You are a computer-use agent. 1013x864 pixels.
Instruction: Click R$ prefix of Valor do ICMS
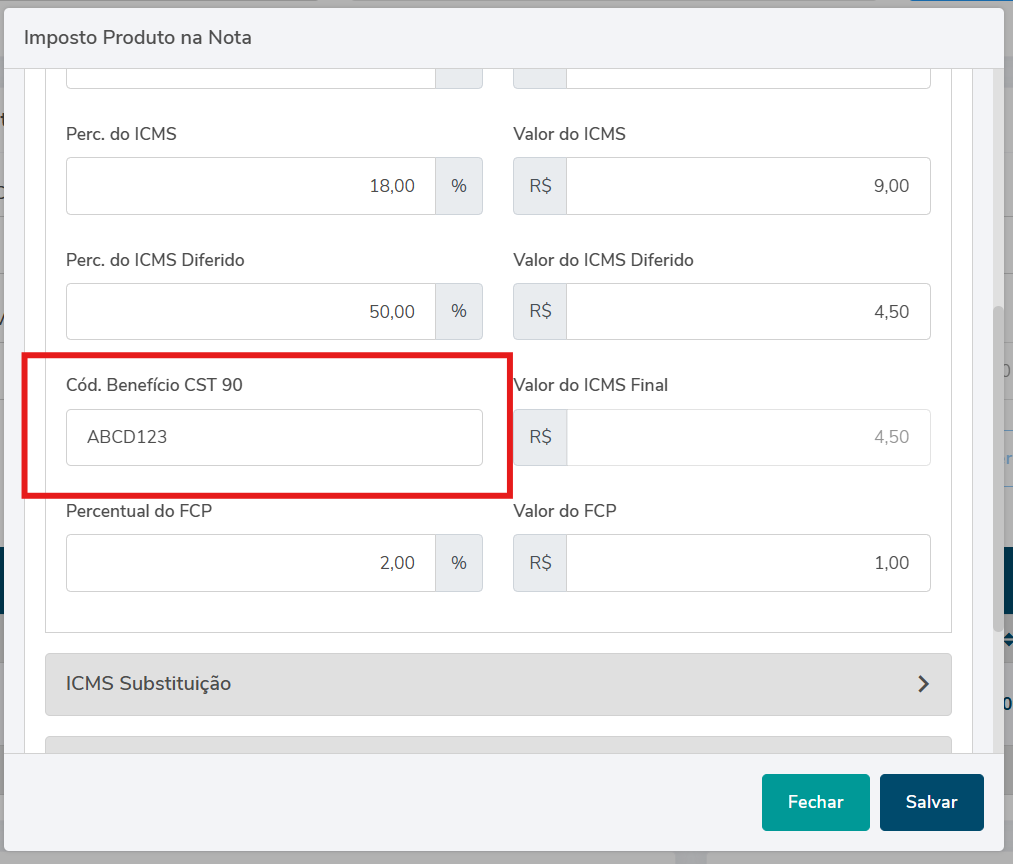[540, 186]
